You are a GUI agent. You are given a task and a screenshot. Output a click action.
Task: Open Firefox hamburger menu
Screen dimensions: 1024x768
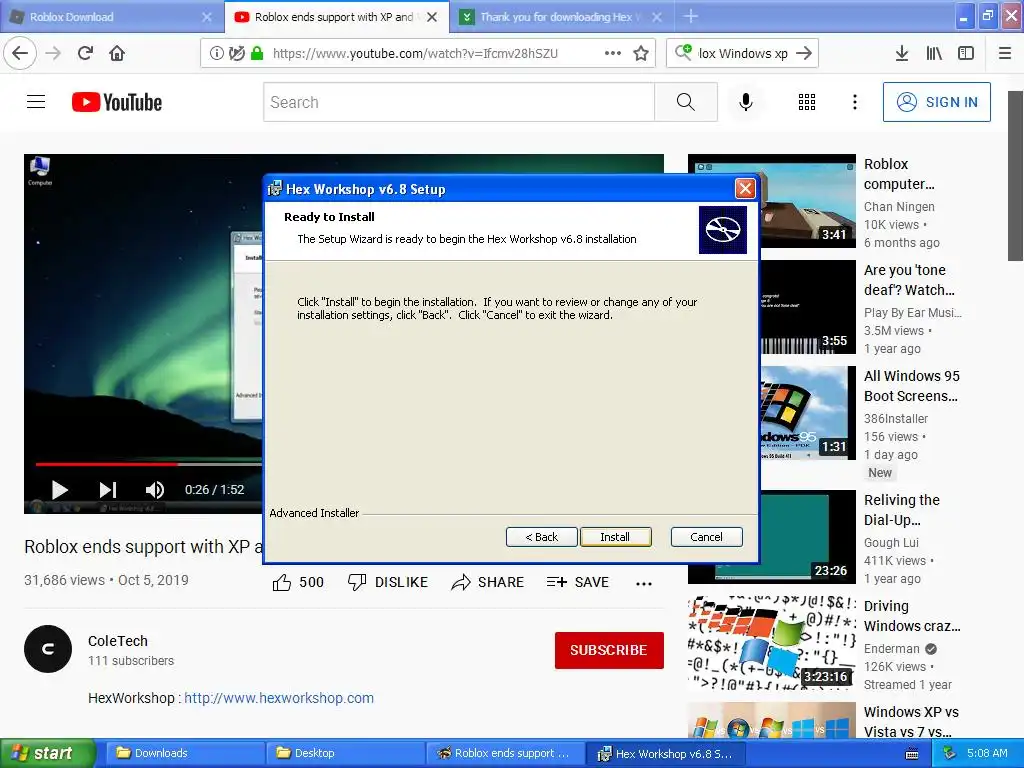pos(1005,54)
